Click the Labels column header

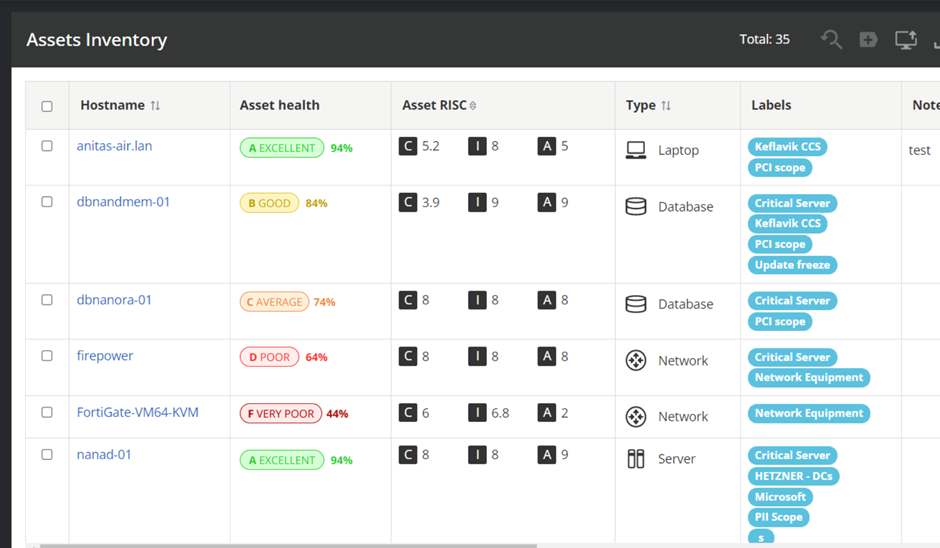tap(771, 105)
